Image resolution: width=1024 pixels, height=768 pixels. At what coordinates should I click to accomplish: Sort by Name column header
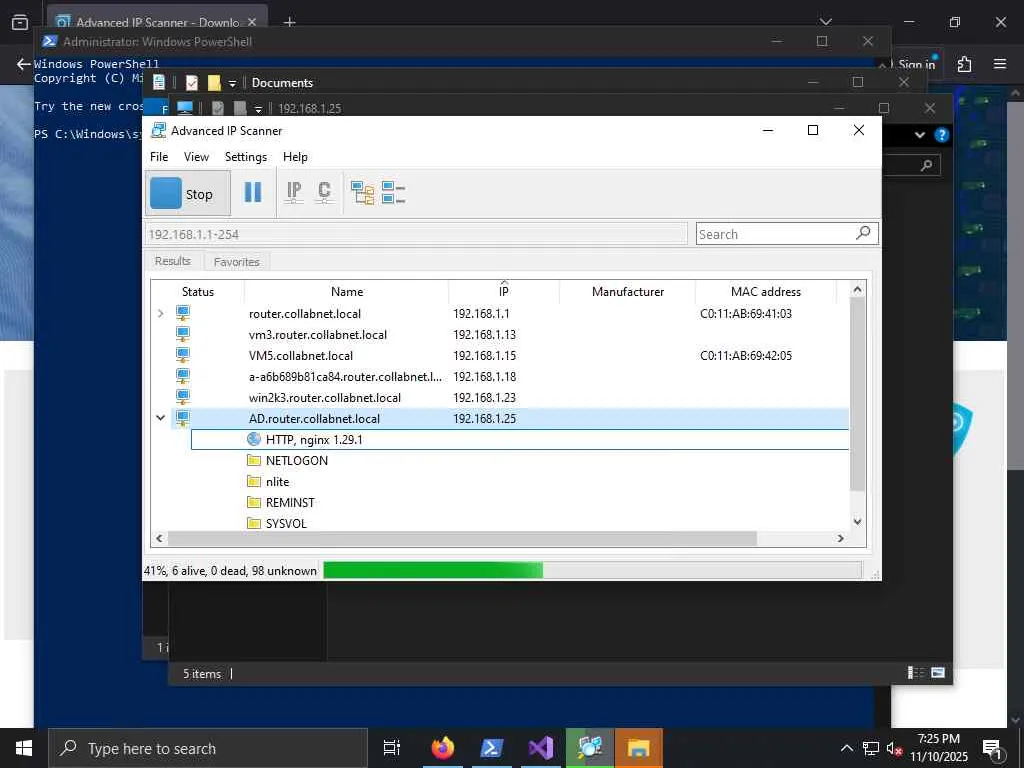point(347,292)
